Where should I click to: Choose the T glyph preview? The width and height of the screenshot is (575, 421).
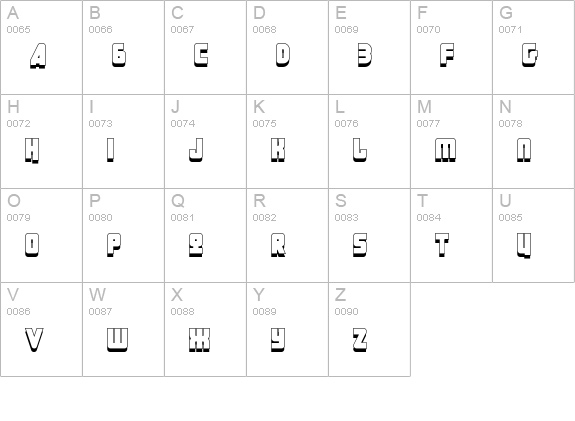442,245
